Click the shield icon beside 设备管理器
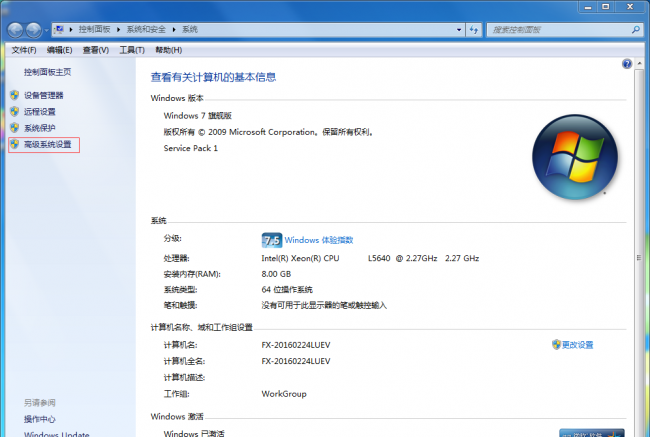The height and width of the screenshot is (437, 650). click(x=15, y=95)
